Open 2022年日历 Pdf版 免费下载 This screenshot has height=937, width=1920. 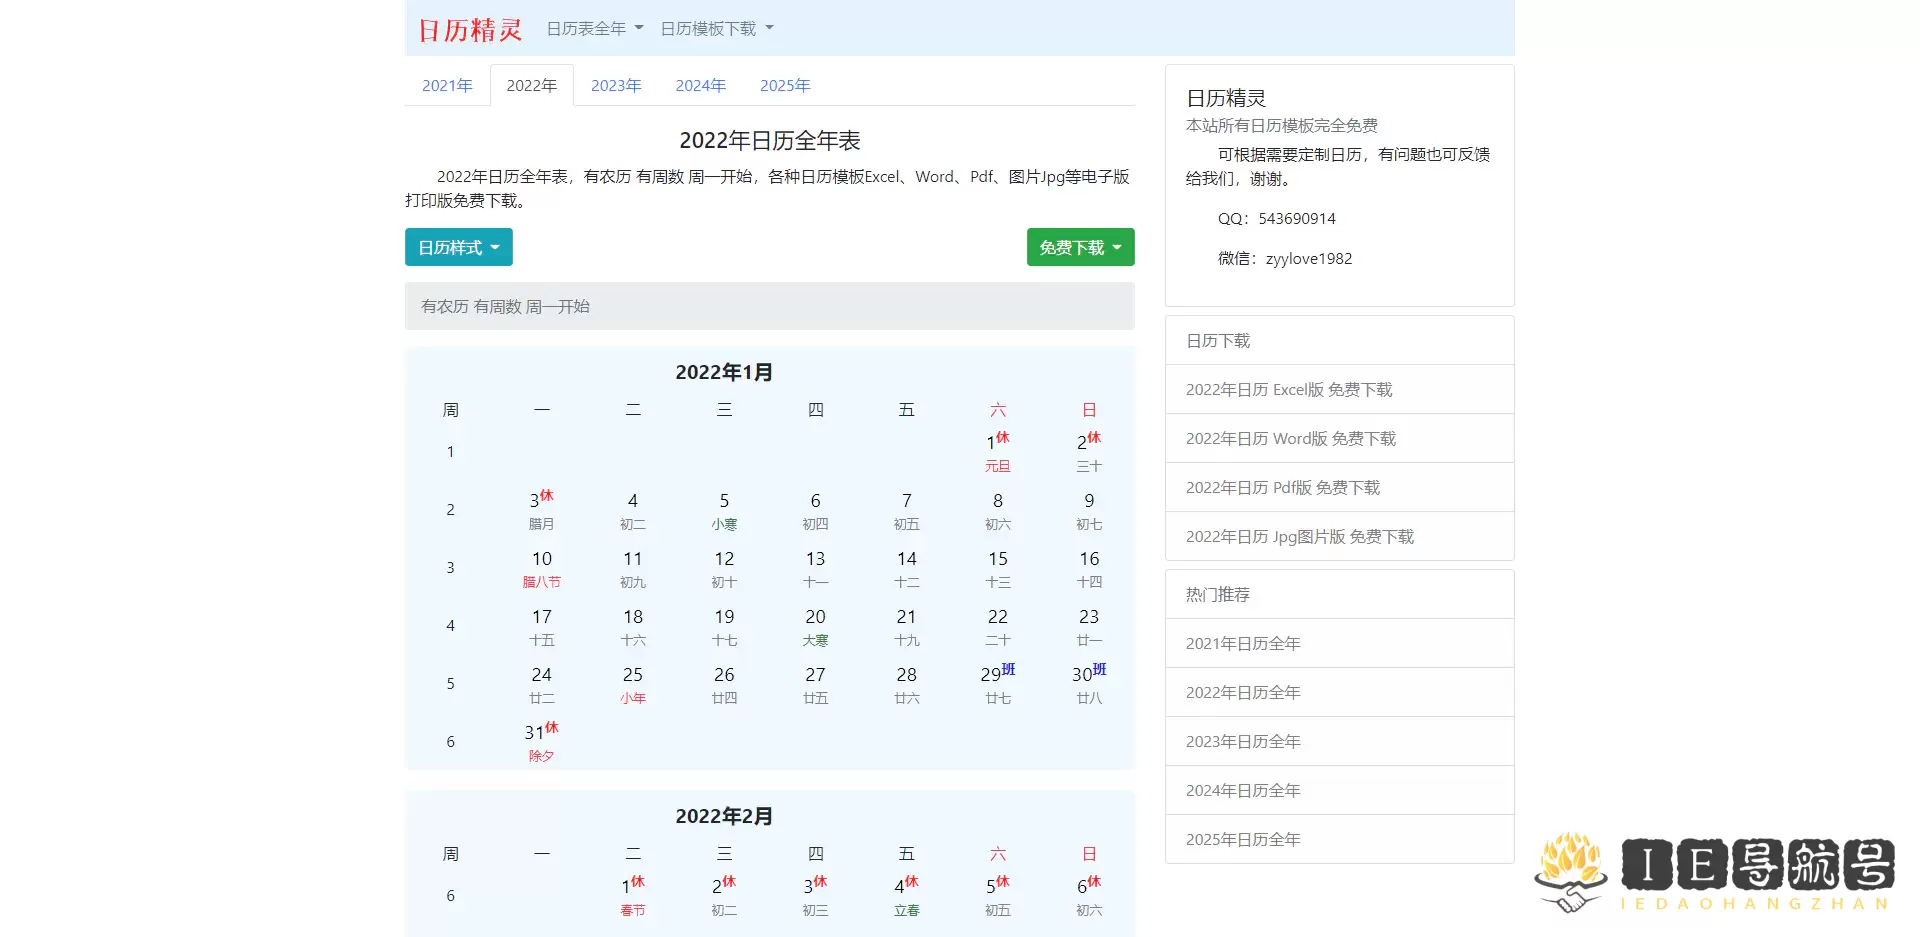coord(1283,488)
